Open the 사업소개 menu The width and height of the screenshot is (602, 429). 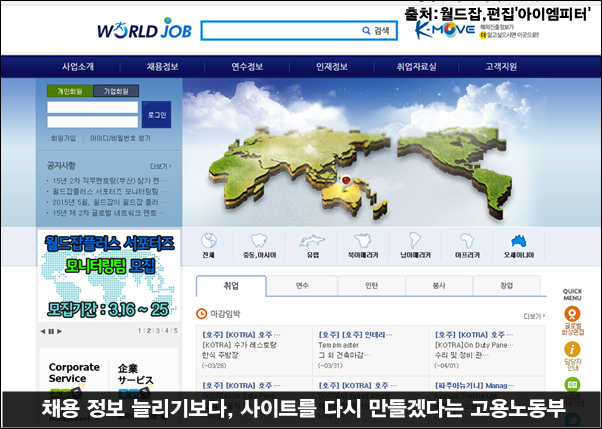(x=78, y=67)
